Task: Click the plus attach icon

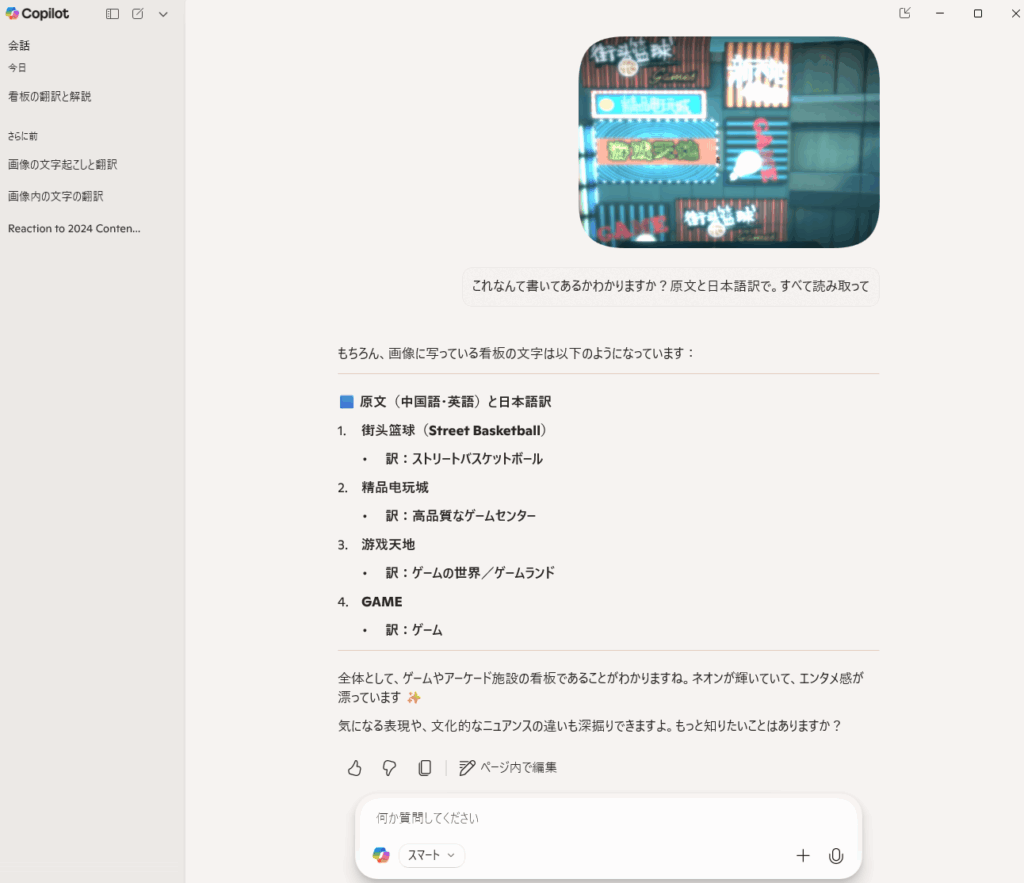Action: [x=803, y=856]
